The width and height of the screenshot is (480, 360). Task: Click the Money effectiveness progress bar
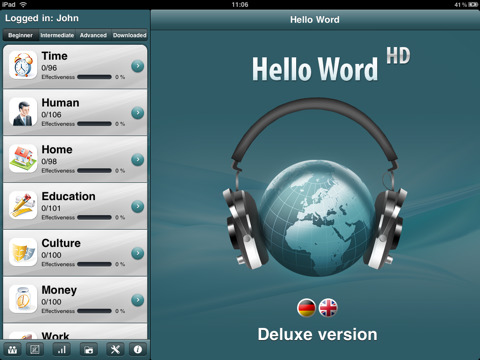pyautogui.click(x=94, y=311)
